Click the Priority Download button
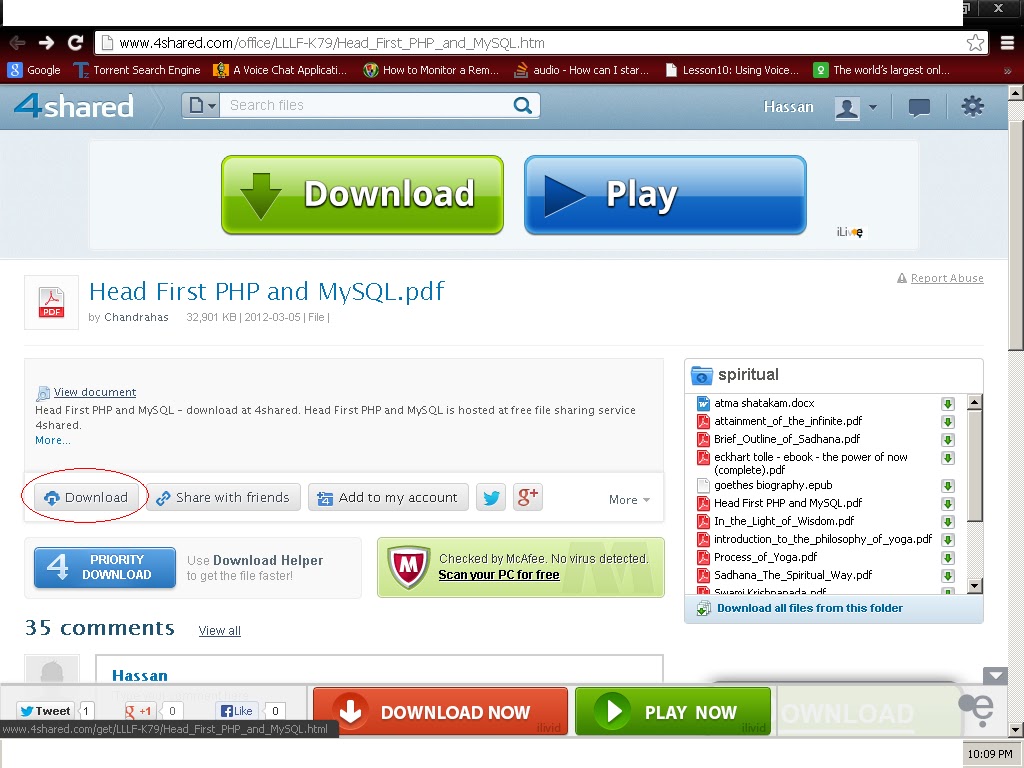The height and width of the screenshot is (768, 1024). (x=105, y=568)
